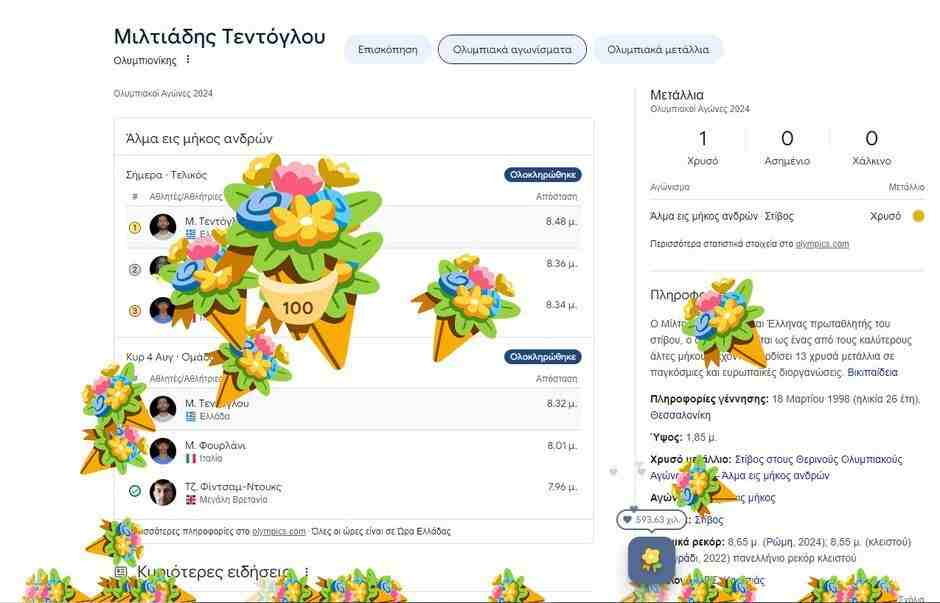The image size is (940, 603).
Task: Click the flower bouquet celebration button
Action: point(651,560)
